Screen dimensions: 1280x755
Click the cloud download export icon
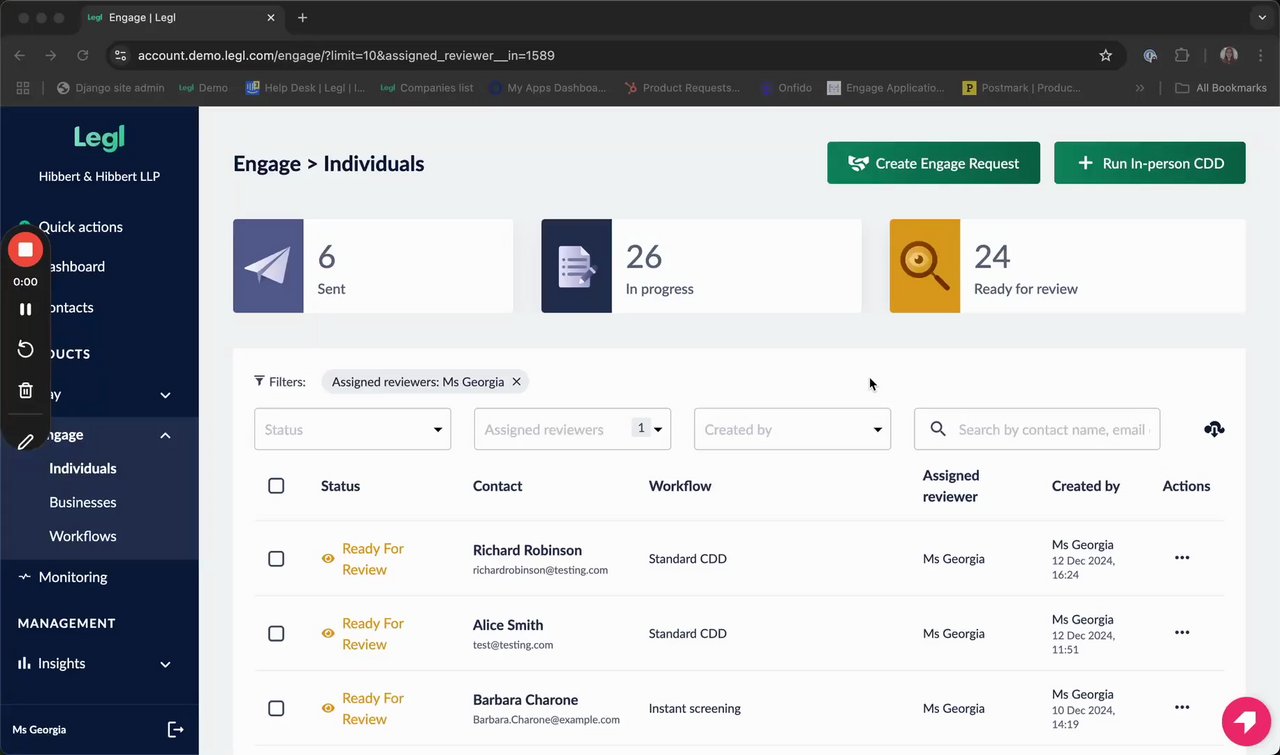1214,429
